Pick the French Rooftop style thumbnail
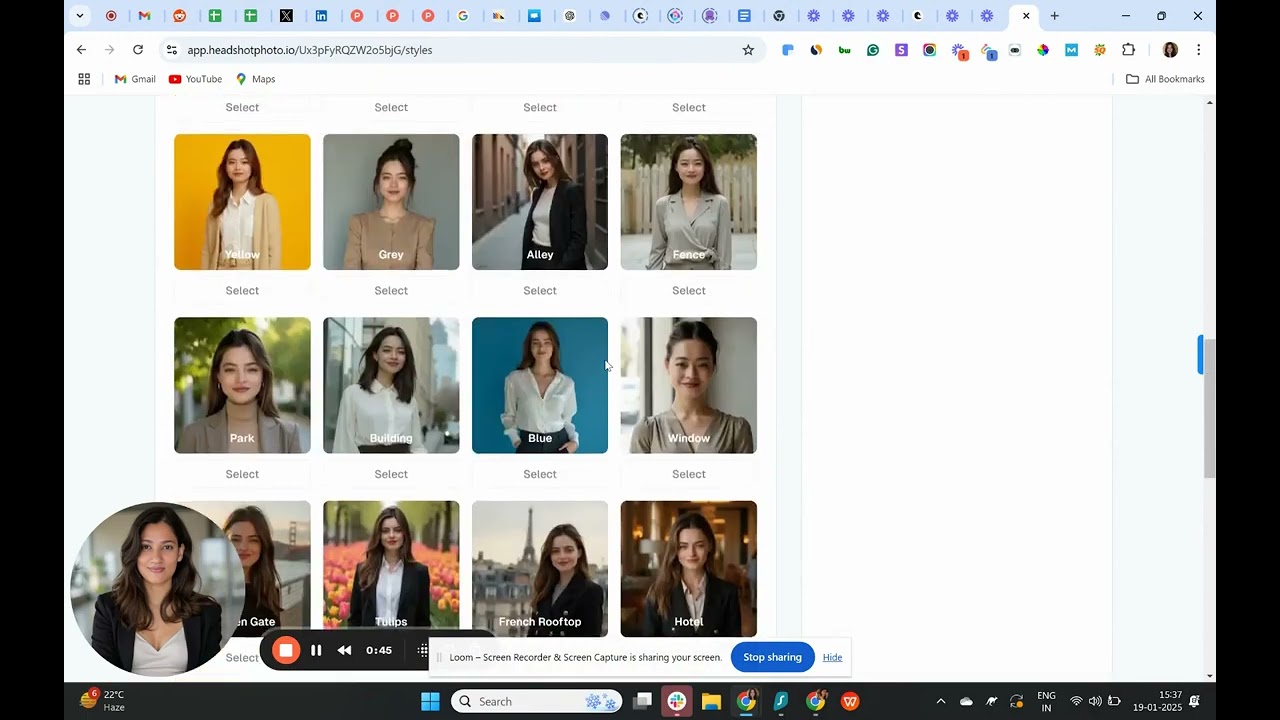The height and width of the screenshot is (720, 1280). click(540, 569)
